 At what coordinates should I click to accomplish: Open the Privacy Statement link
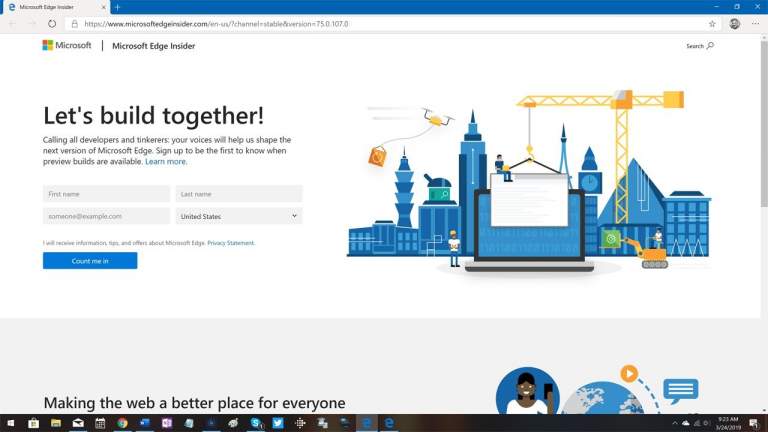pos(231,243)
